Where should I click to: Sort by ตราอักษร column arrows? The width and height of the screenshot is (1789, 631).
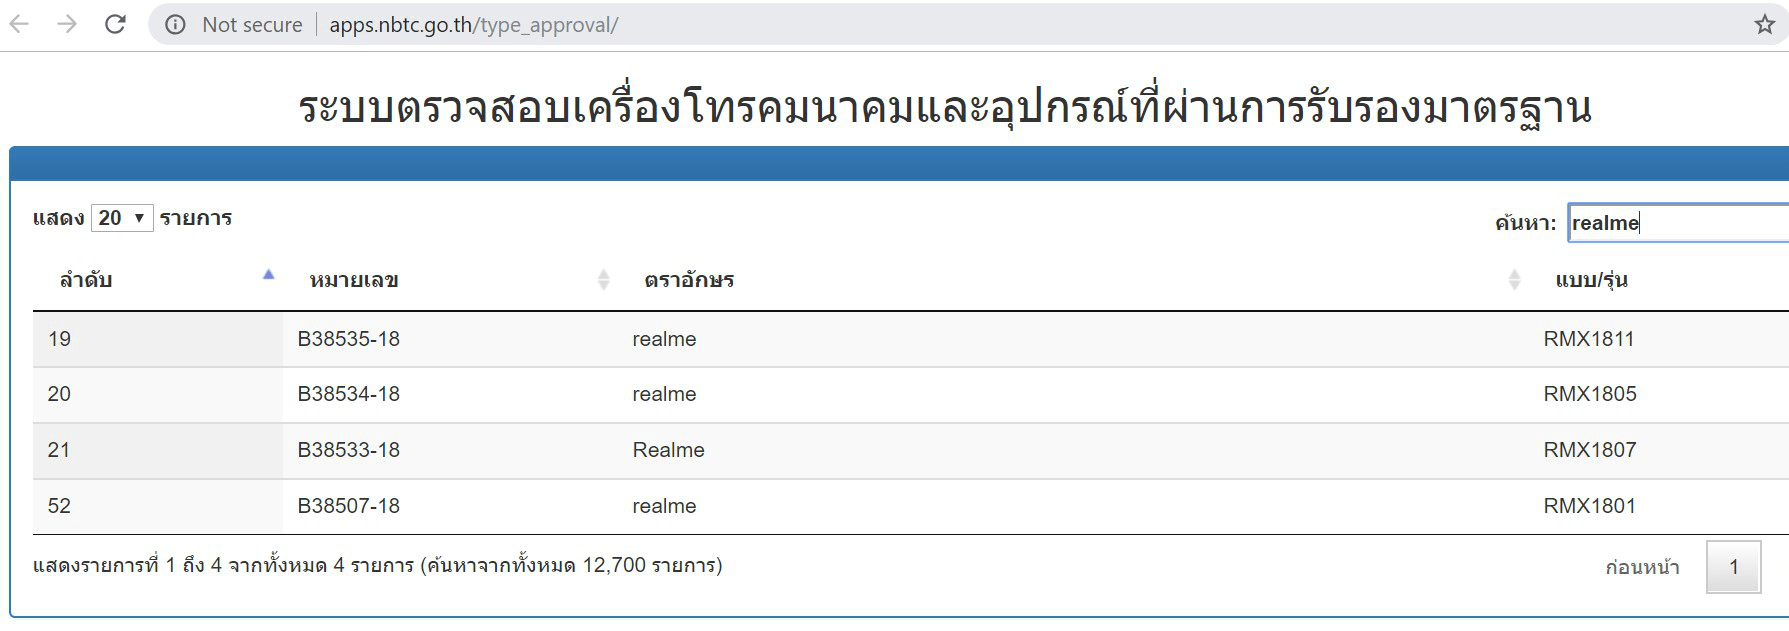click(1514, 280)
